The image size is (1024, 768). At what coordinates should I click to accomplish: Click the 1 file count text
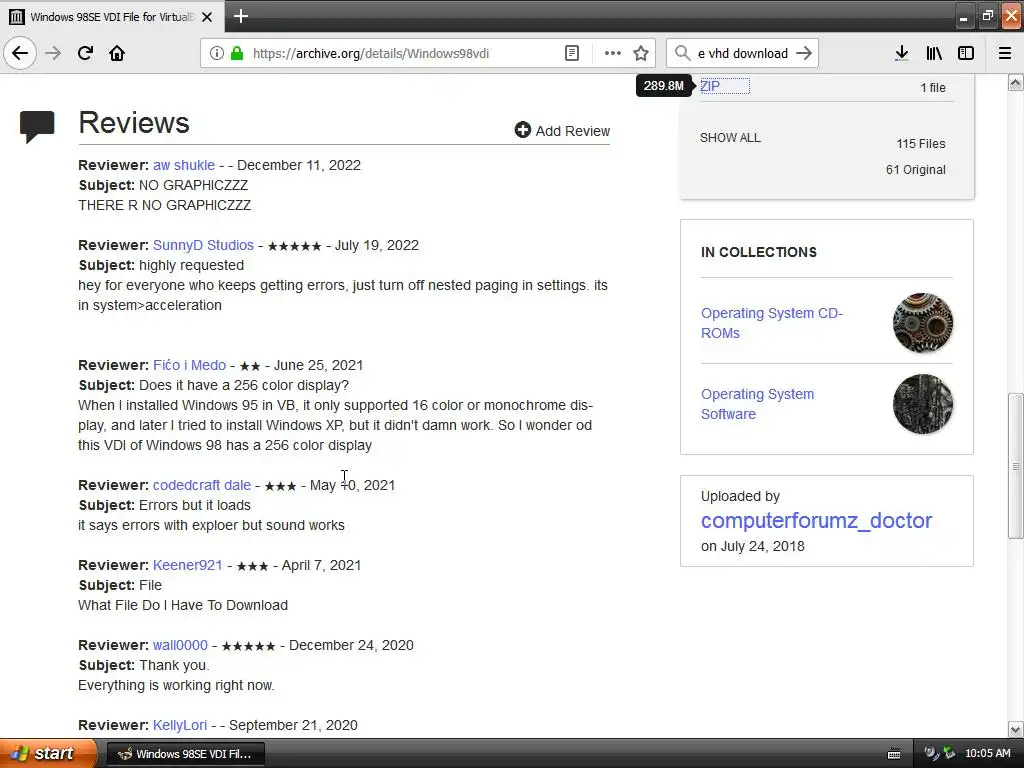pyautogui.click(x=933, y=88)
